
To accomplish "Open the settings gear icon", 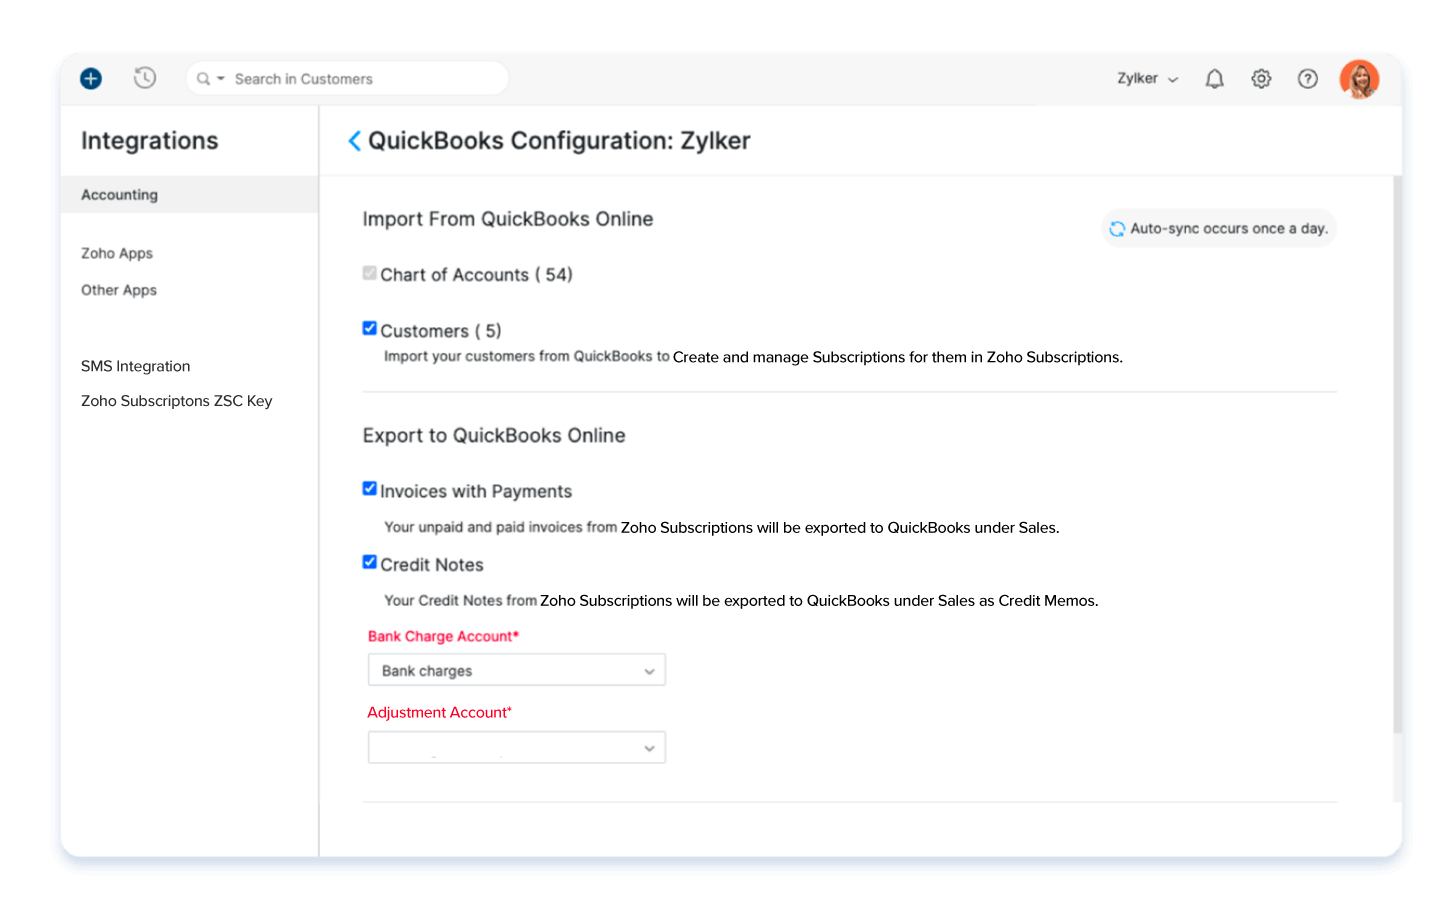I will tap(1261, 78).
